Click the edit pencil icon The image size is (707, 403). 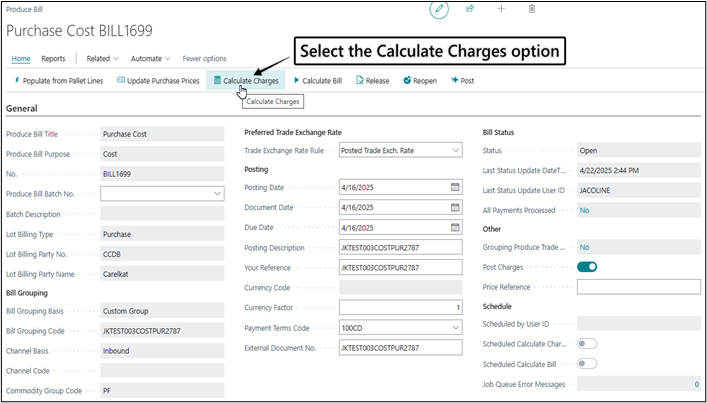439,9
